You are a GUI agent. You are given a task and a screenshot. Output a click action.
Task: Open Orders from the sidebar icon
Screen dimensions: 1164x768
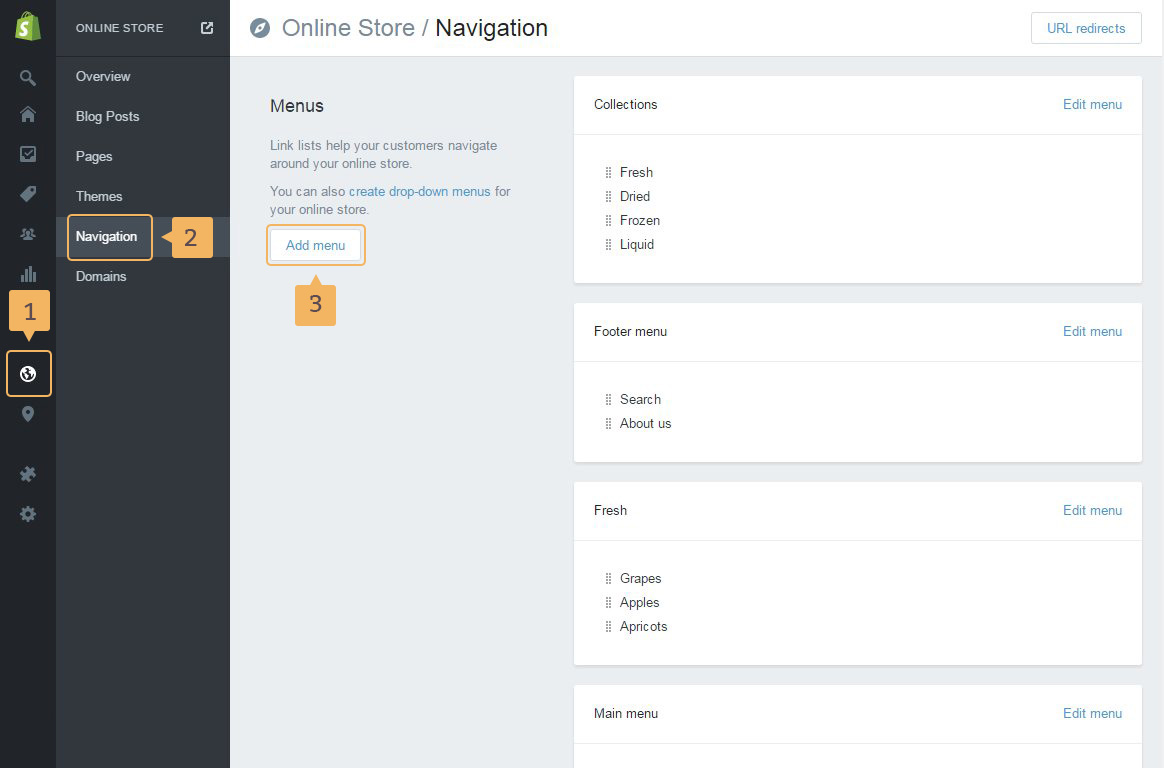[28, 154]
